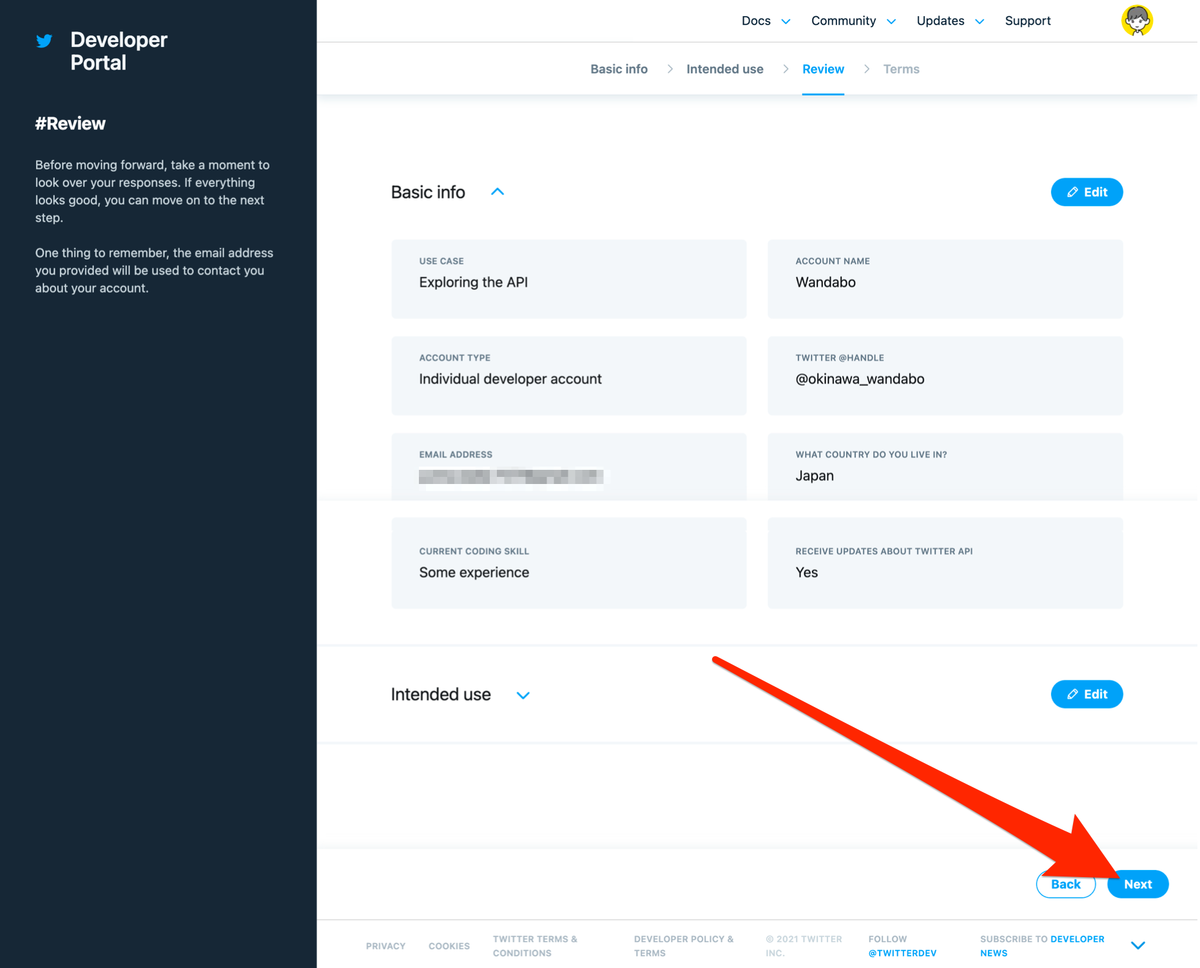Select the '@okinawa_wandabo' handle text

(x=859, y=379)
